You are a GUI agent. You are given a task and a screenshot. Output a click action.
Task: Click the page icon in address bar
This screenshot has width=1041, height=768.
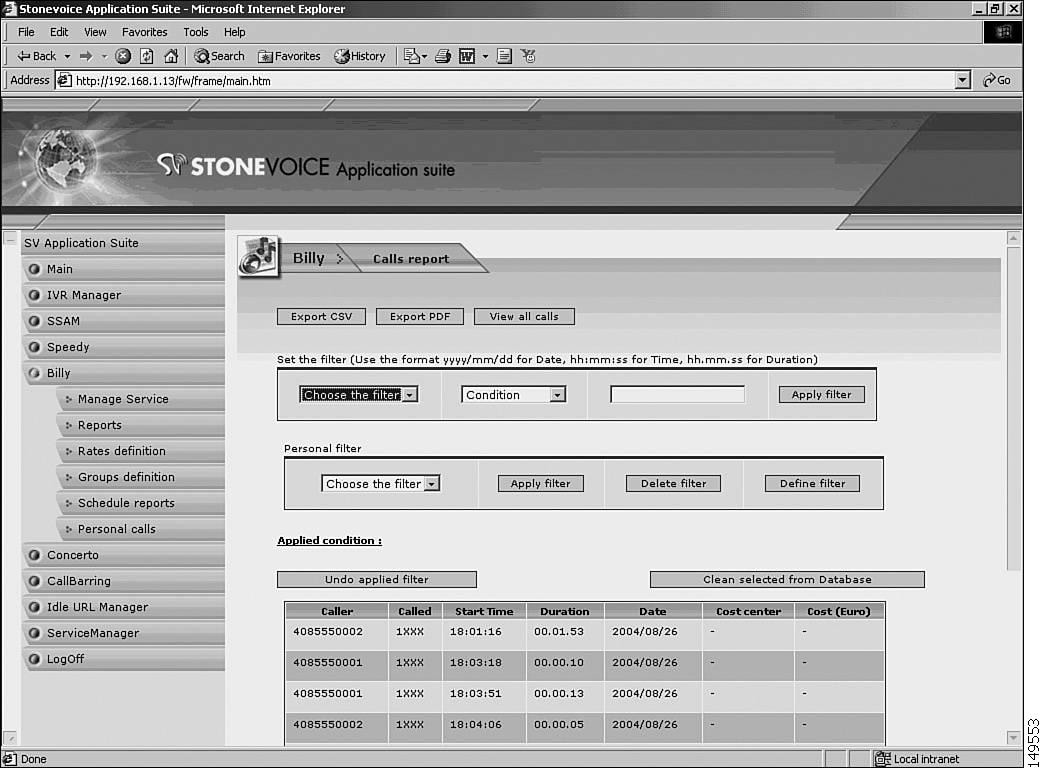point(64,80)
